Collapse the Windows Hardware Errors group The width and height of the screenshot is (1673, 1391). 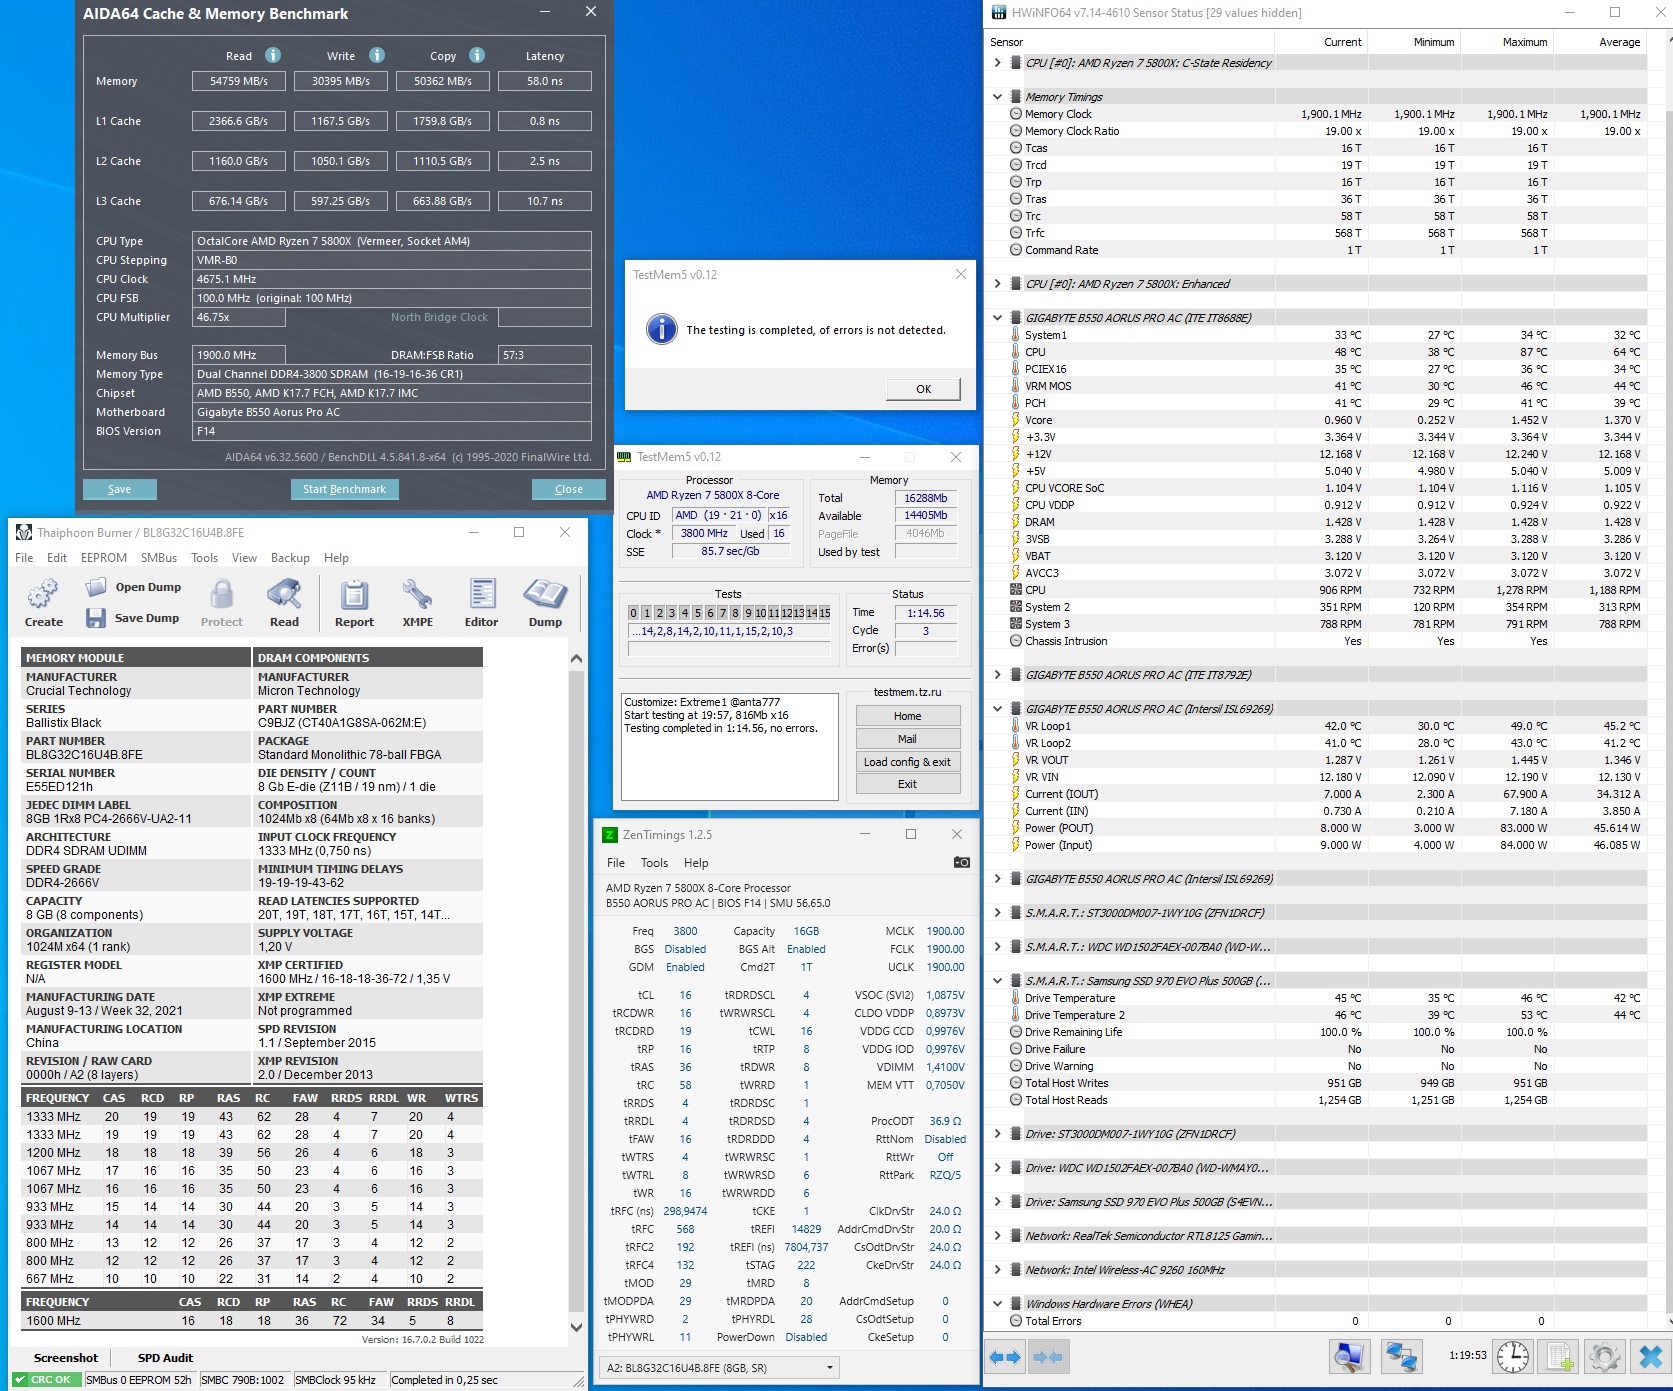[x=997, y=1304]
